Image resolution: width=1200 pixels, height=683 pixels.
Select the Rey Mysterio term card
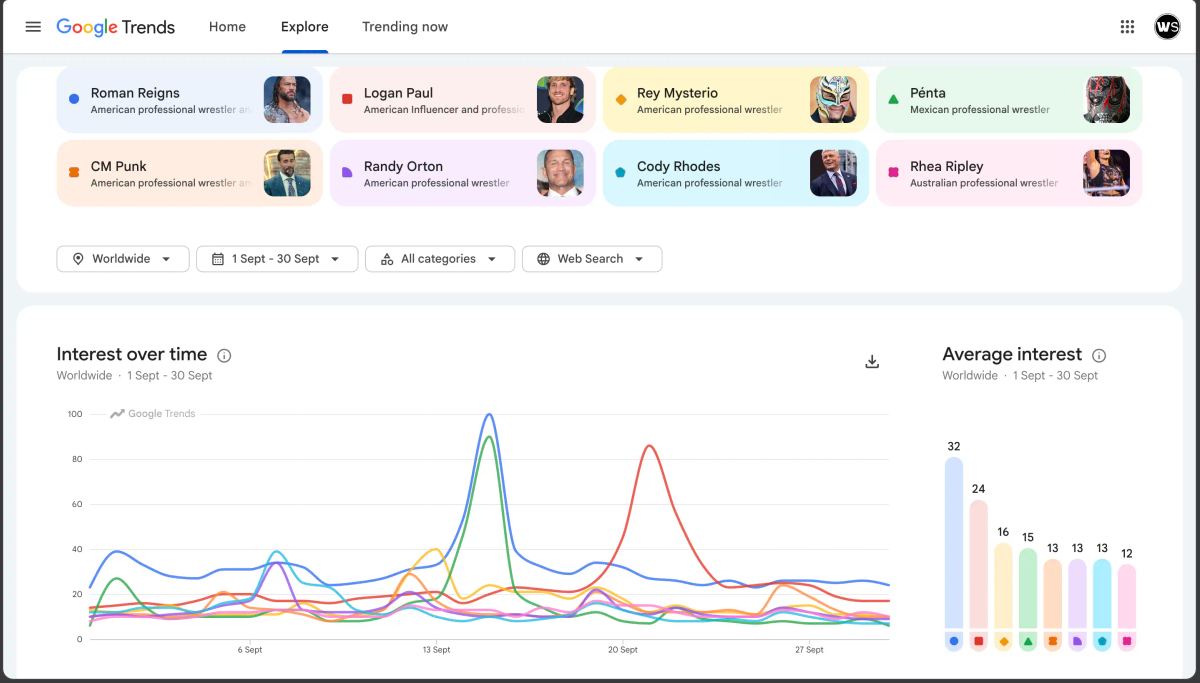click(736, 100)
